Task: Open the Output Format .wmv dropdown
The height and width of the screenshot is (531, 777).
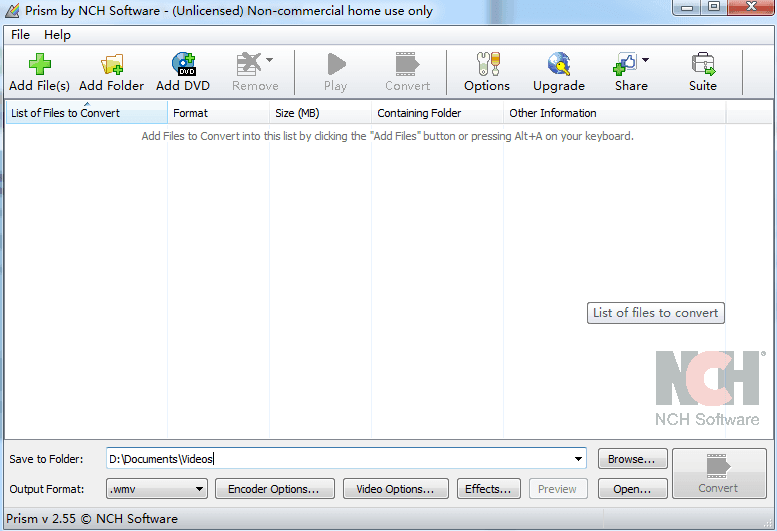Action: tap(157, 489)
